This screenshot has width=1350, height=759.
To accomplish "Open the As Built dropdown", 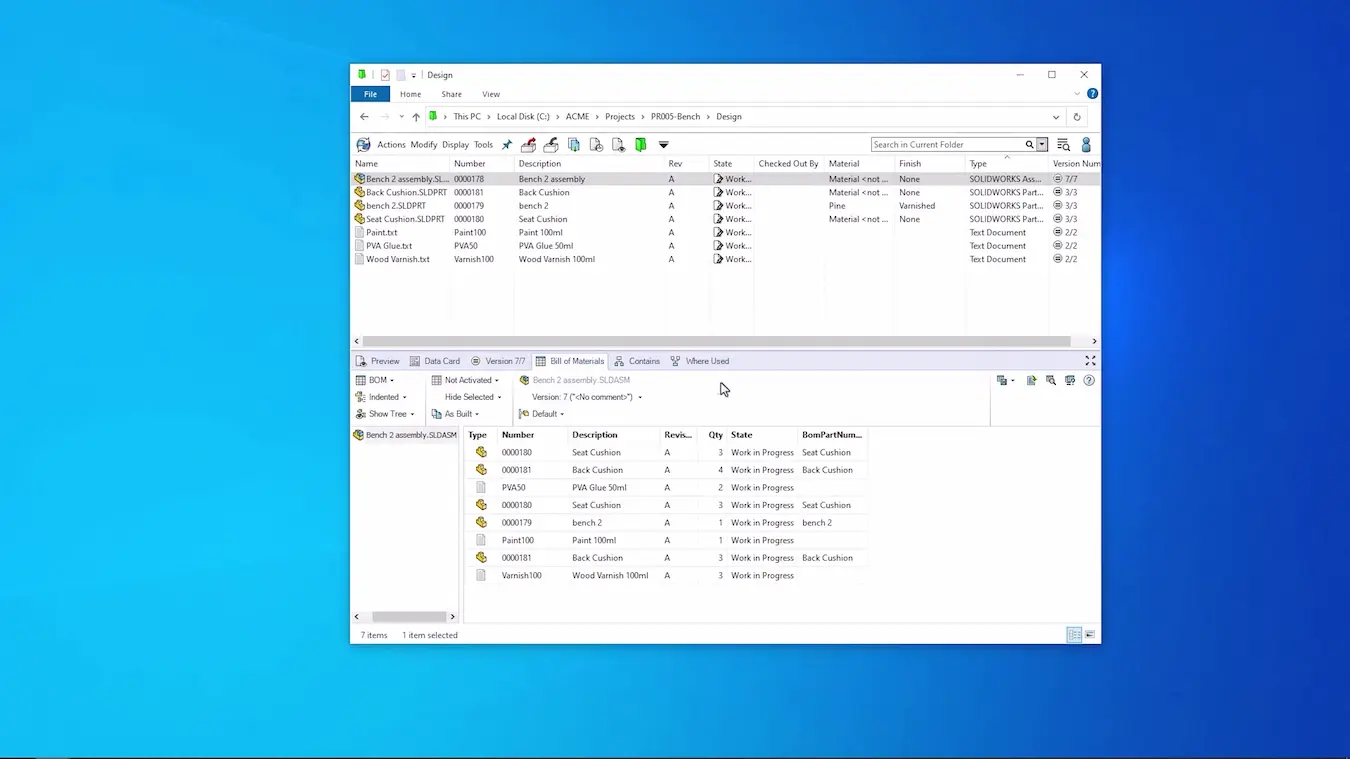I will pyautogui.click(x=460, y=413).
